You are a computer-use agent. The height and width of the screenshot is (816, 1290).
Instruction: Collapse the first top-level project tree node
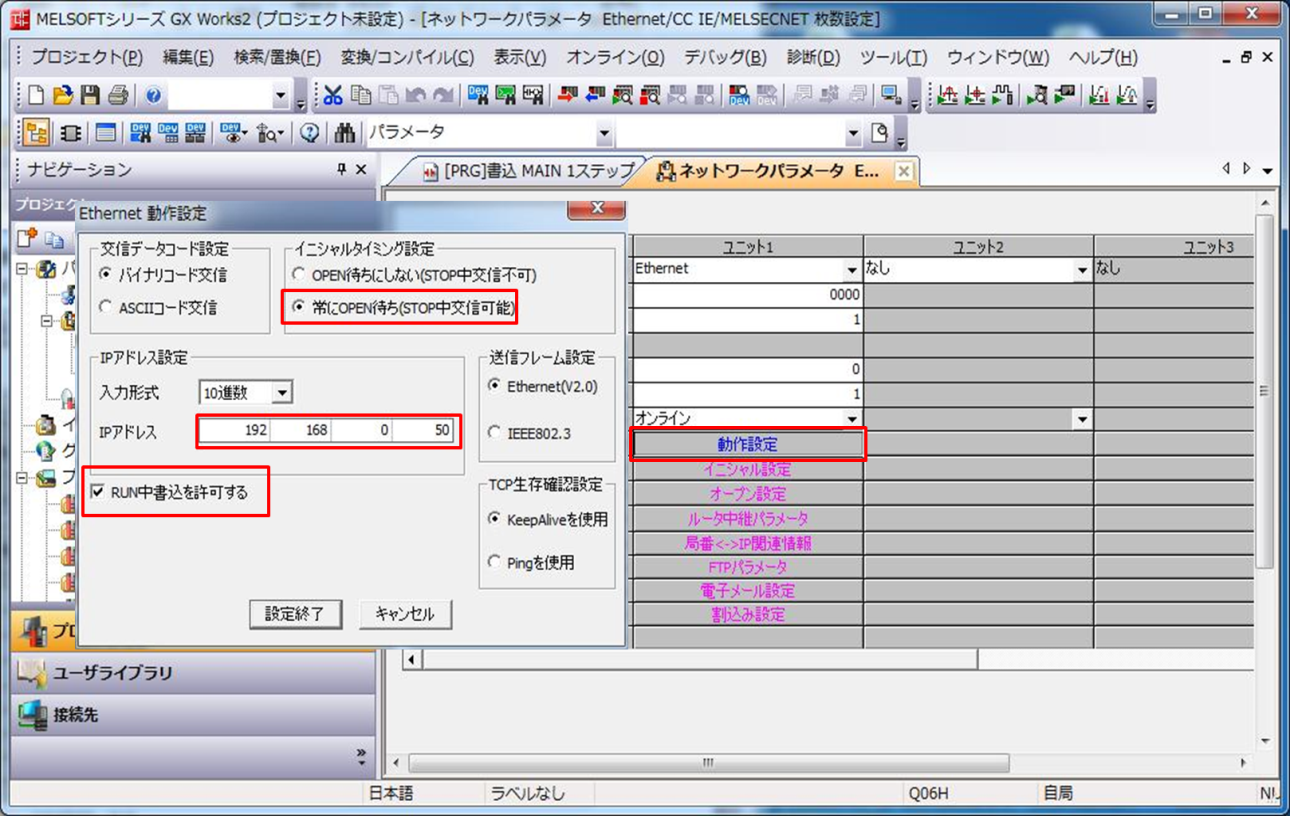(x=24, y=269)
